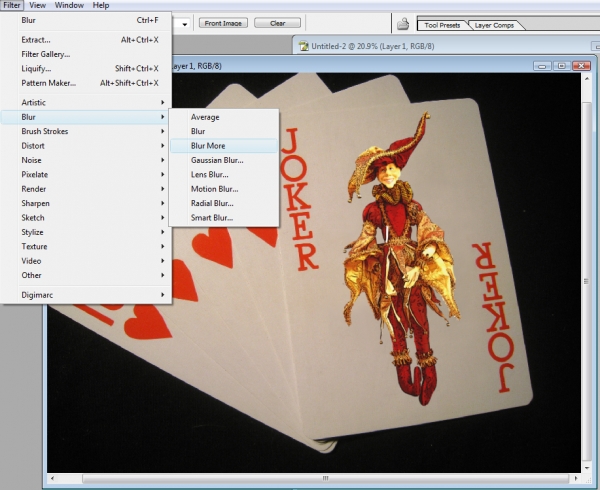Viewport: 600px width, 490px height.
Task: Open the Filter menu in menu bar
Action: [x=12, y=5]
